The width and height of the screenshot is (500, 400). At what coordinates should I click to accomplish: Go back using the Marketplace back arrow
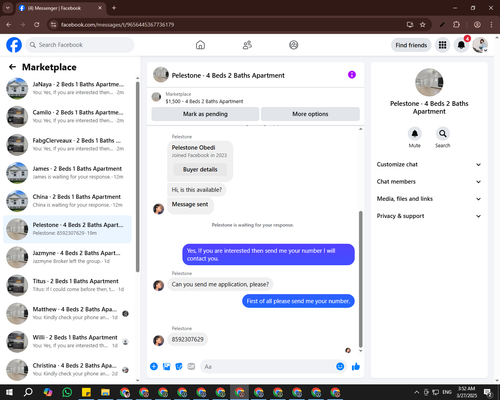pyautogui.click(x=12, y=67)
